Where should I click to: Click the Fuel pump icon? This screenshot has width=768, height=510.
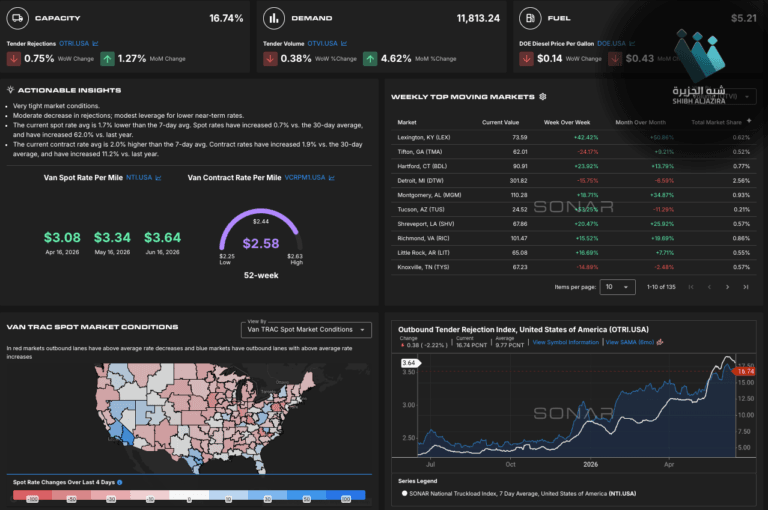click(x=530, y=18)
